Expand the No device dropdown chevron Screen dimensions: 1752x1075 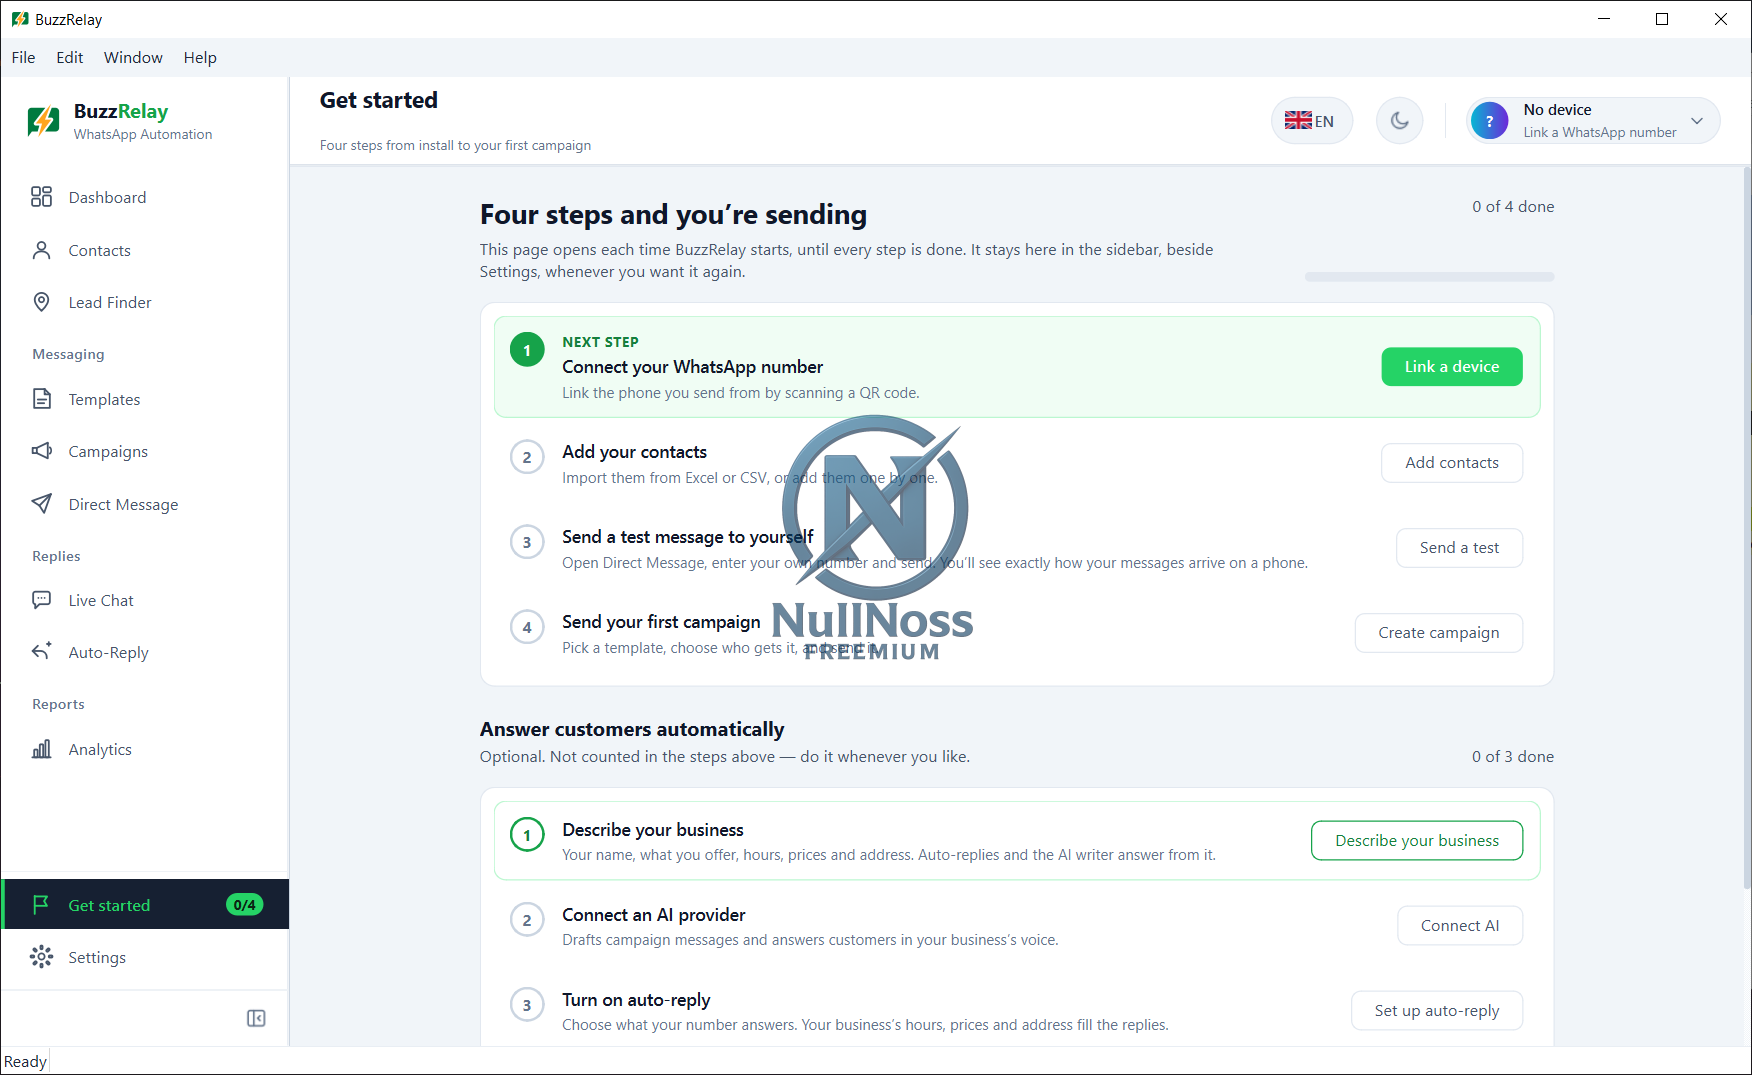tap(1697, 121)
